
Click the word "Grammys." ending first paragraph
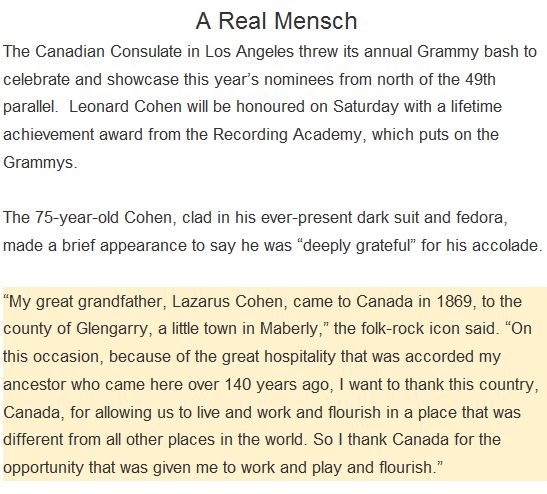pyautogui.click(x=40, y=163)
